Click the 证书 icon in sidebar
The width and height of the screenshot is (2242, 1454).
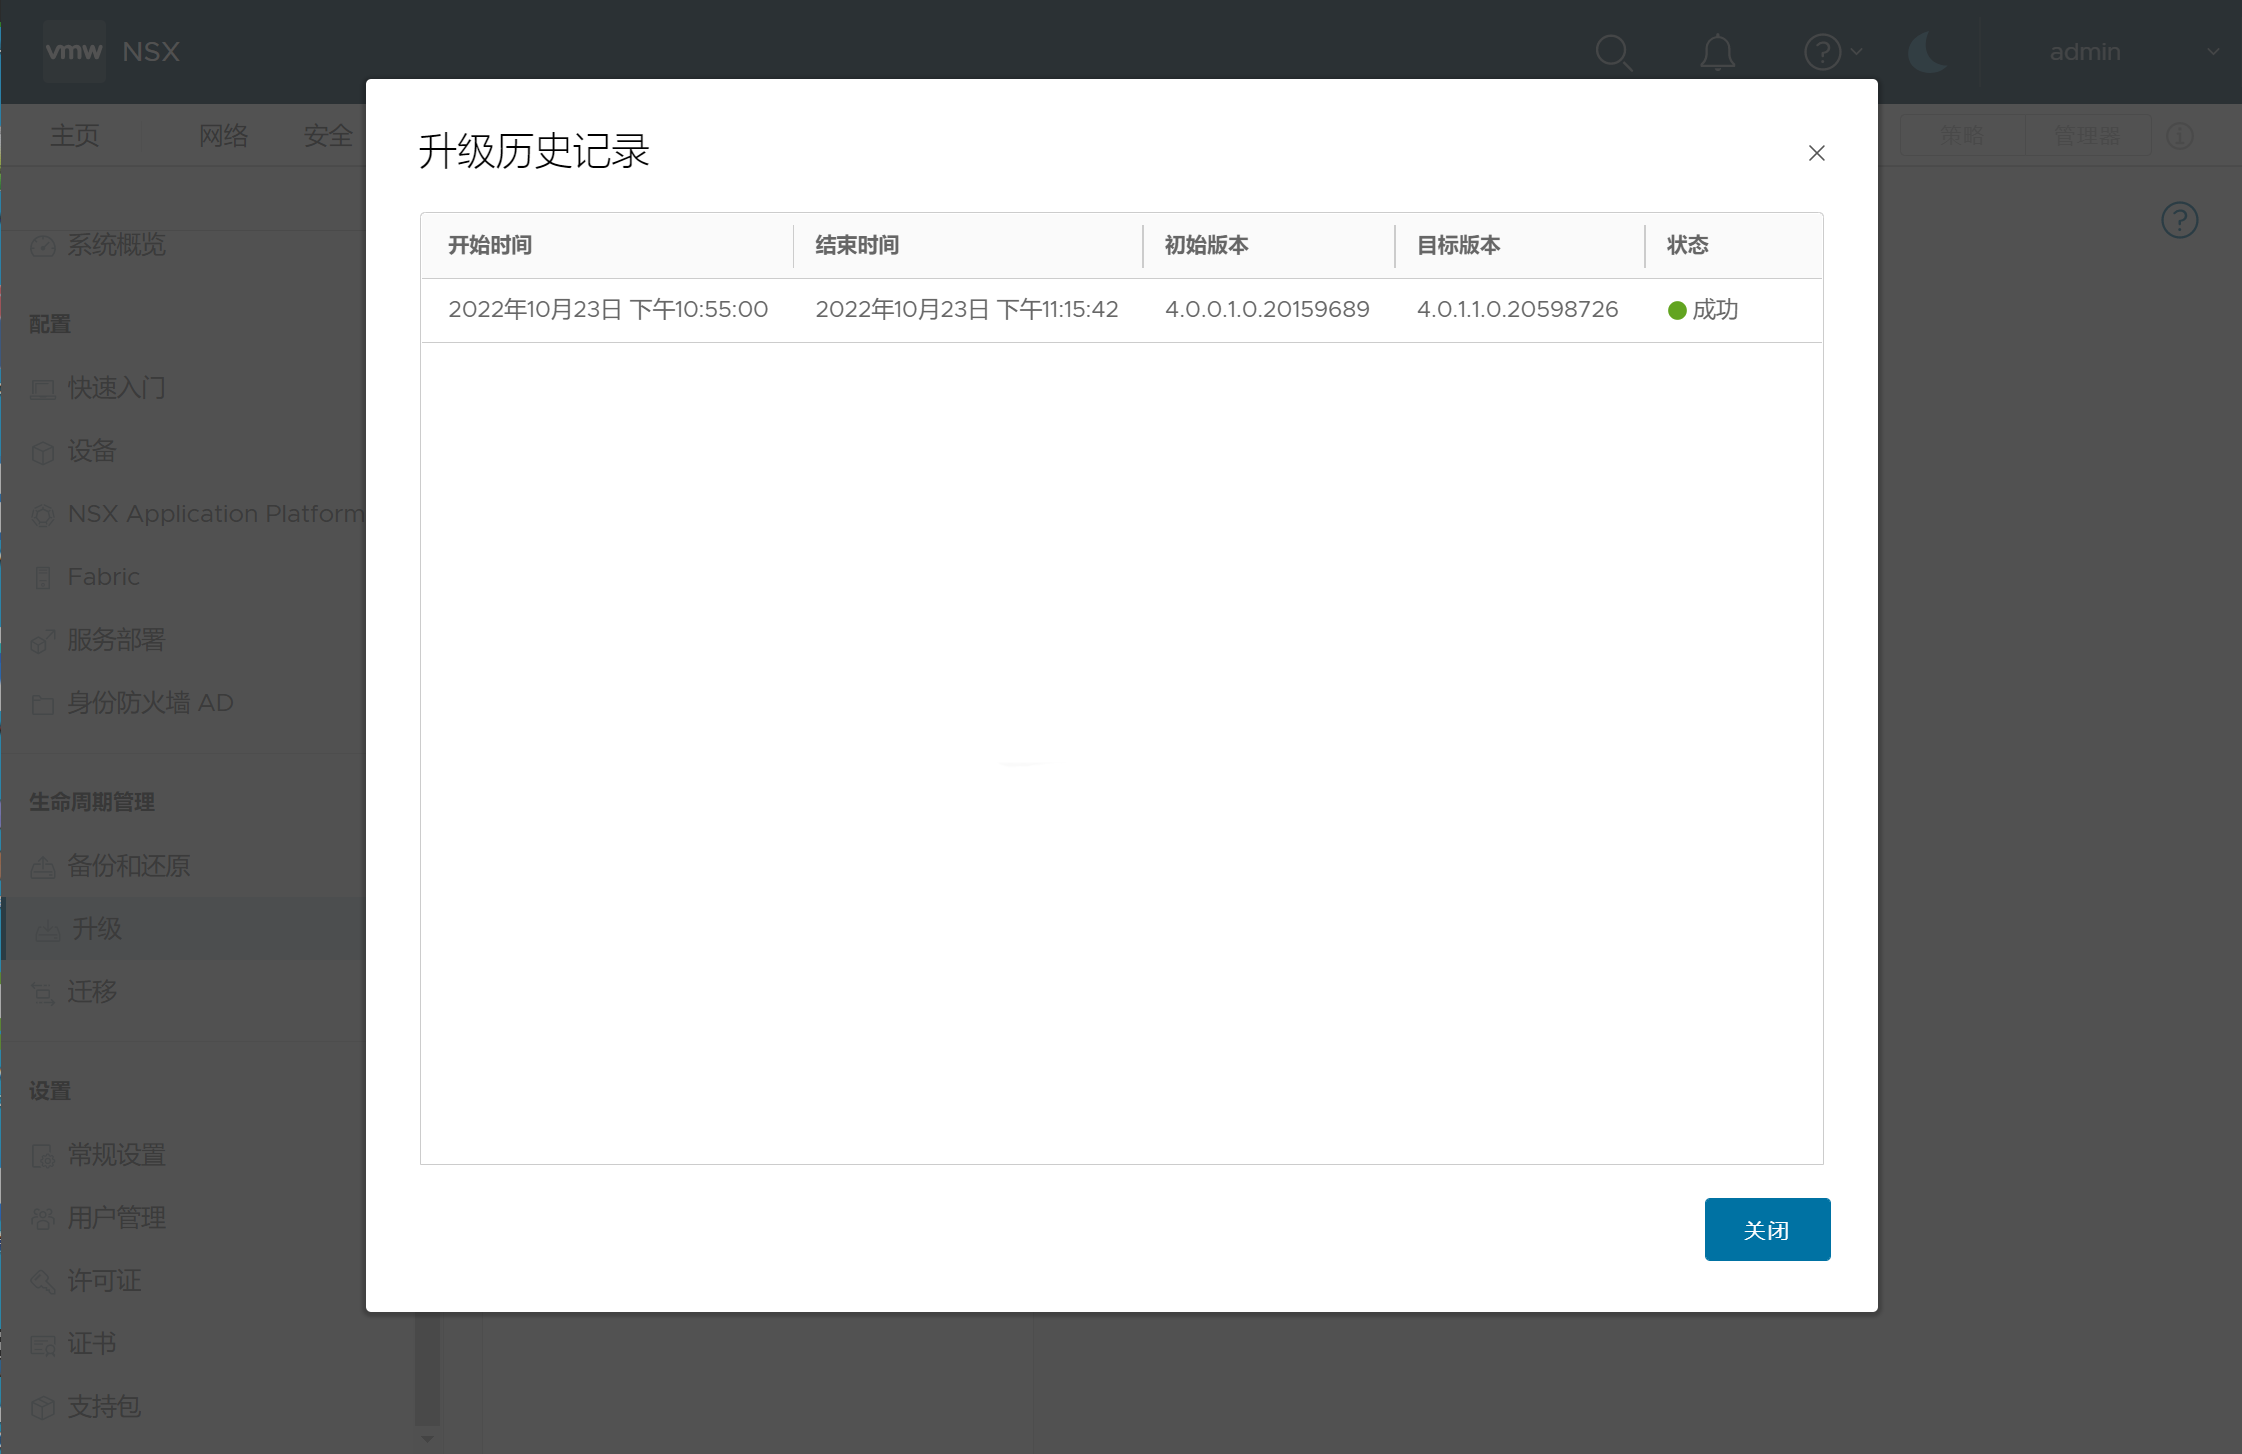point(42,1346)
